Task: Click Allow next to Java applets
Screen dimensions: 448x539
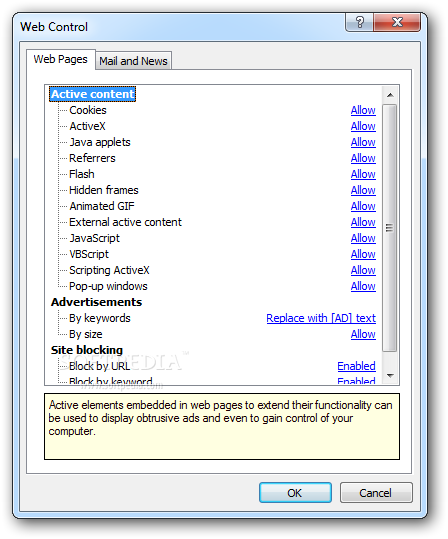Action: [x=363, y=142]
